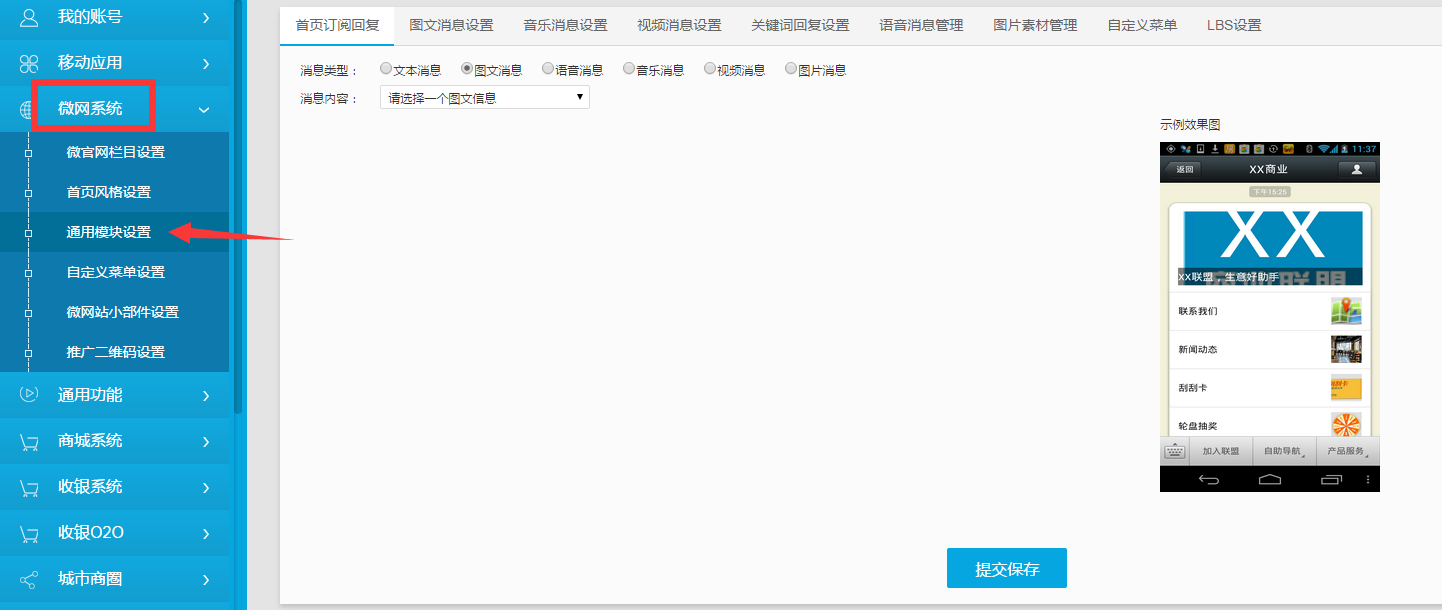
Task: Select the 文本消息 radio button
Action: (x=386, y=69)
